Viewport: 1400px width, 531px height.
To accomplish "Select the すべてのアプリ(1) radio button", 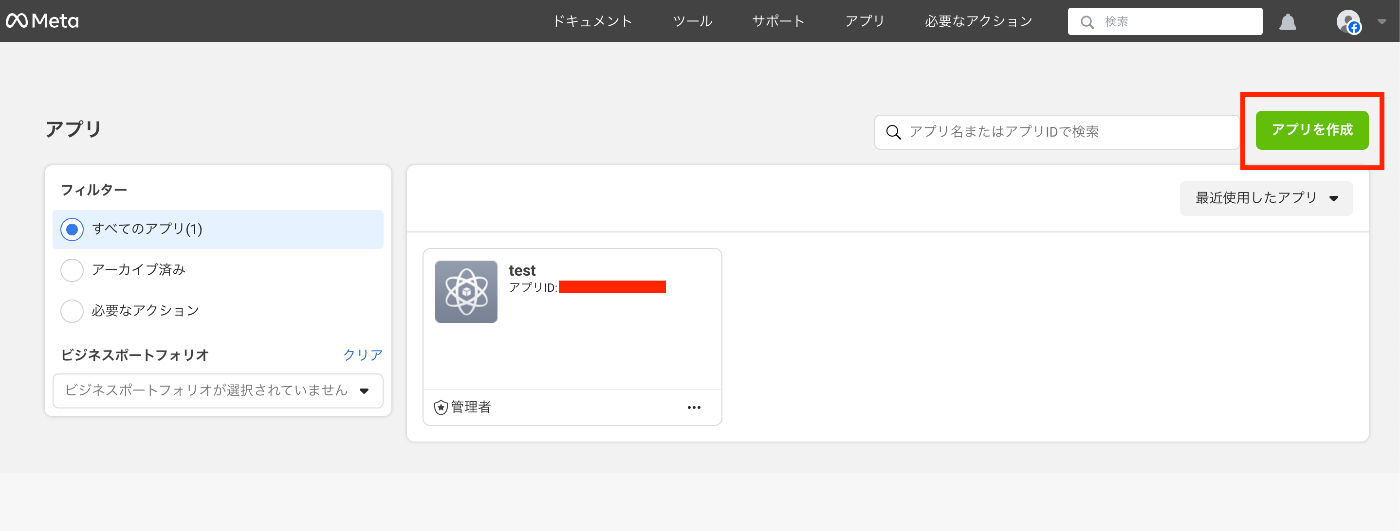I will (72, 229).
